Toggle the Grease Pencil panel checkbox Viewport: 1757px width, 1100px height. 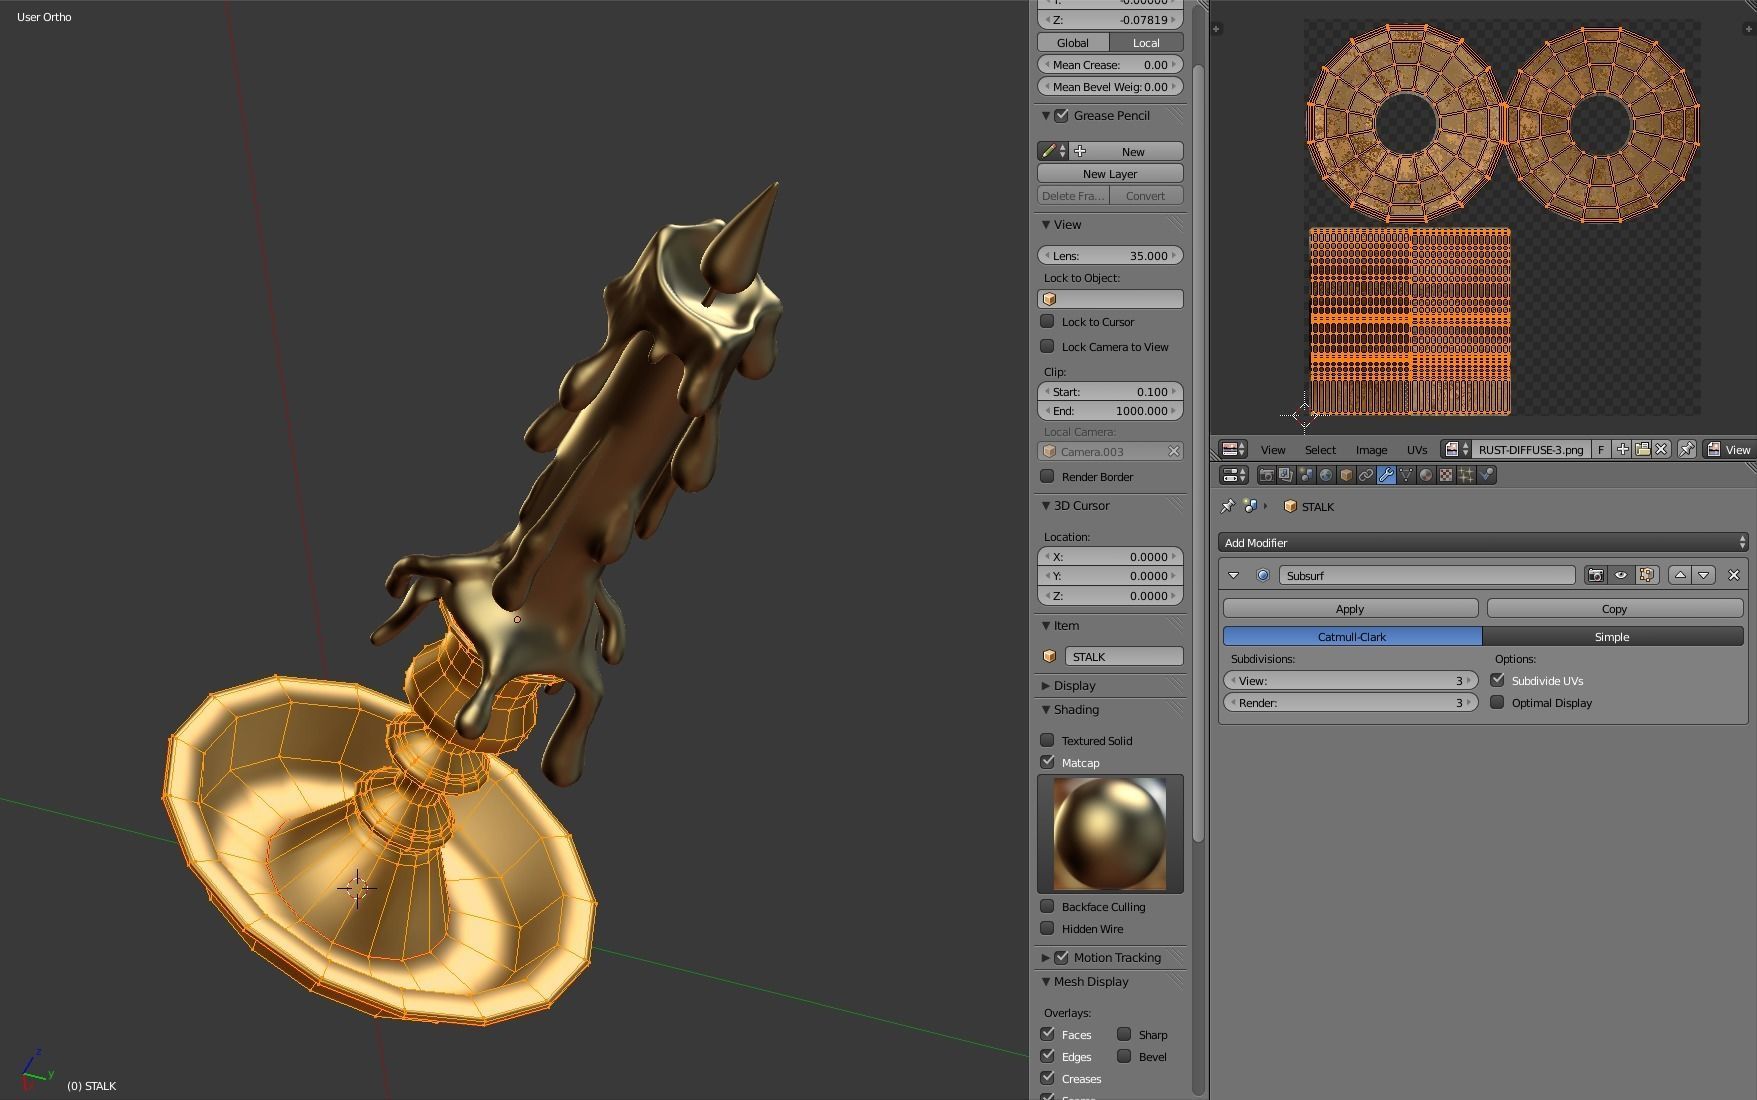[x=1062, y=116]
